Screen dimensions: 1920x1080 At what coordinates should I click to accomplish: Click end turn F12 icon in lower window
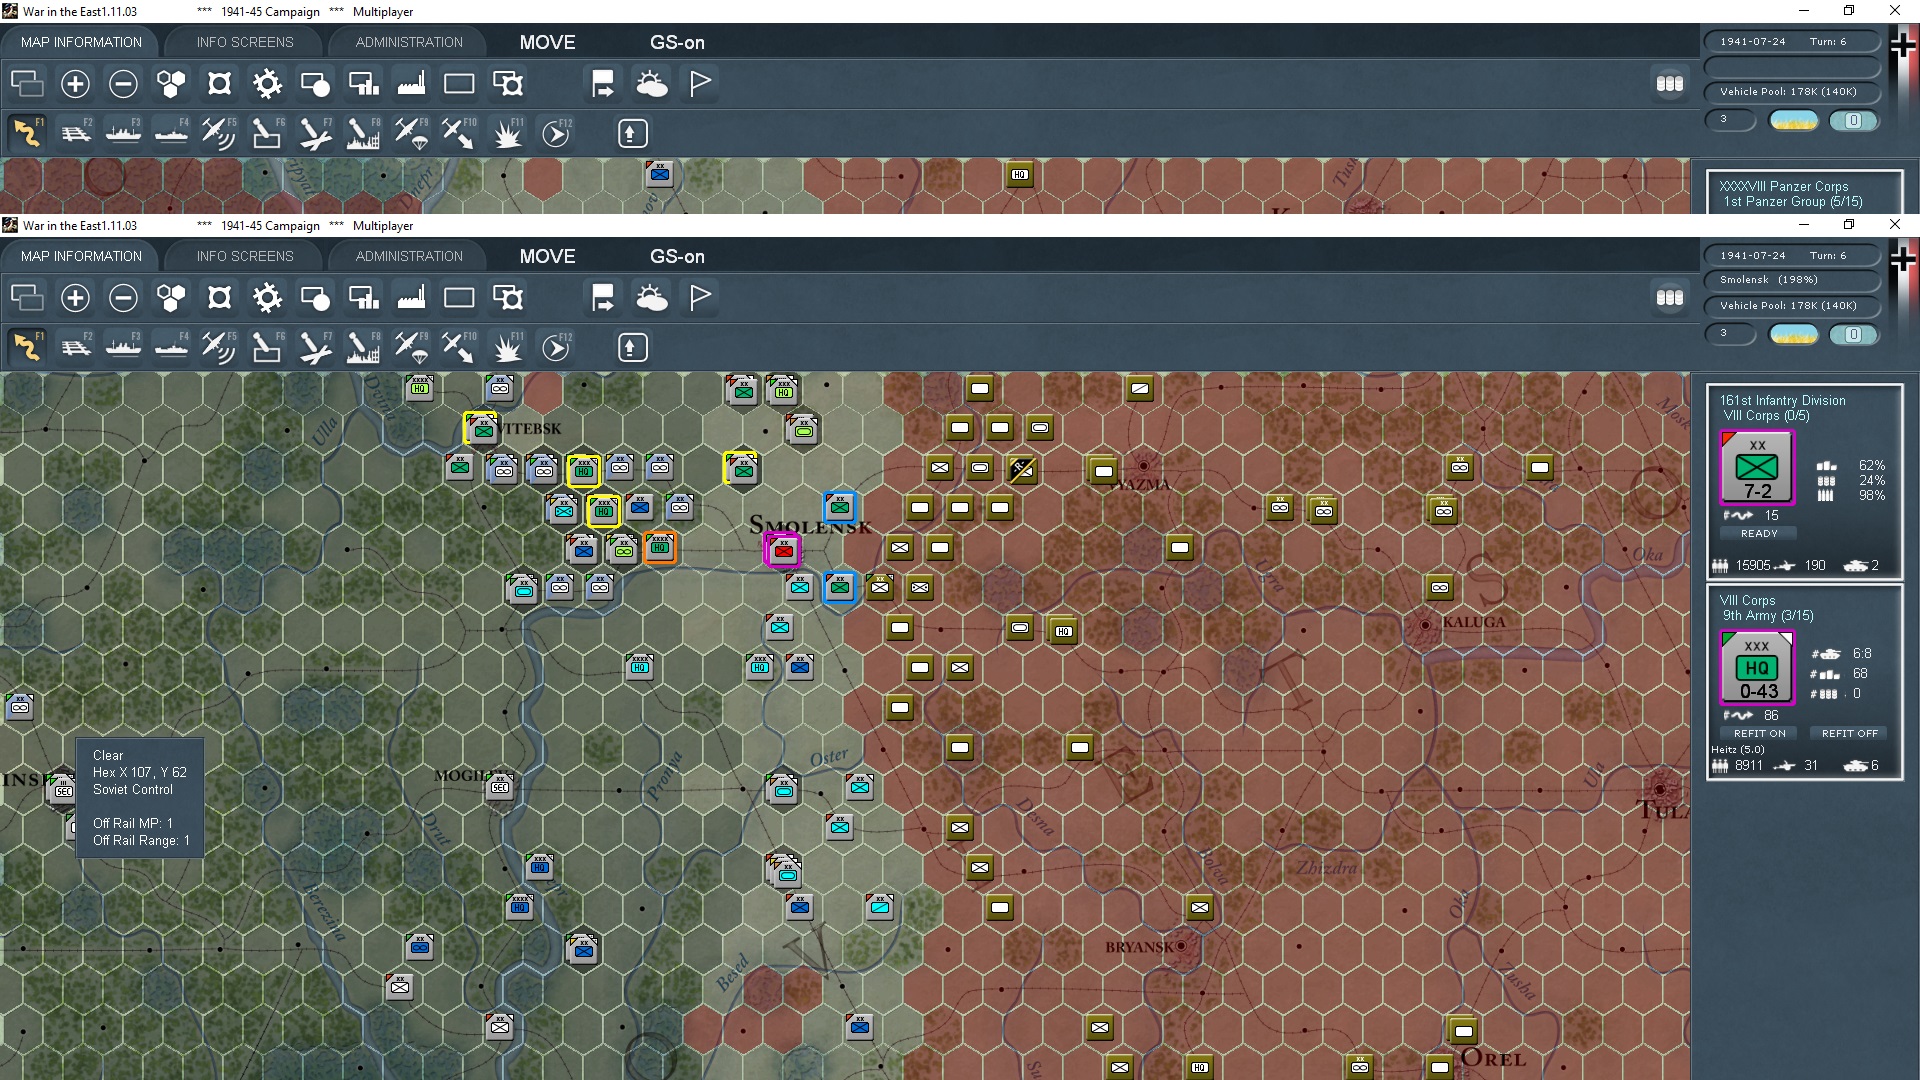pyautogui.click(x=556, y=348)
